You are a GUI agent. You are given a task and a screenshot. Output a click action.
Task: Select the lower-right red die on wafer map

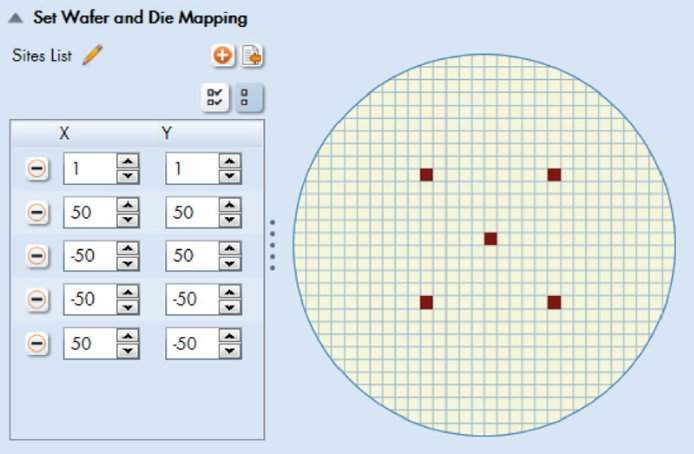(x=554, y=303)
